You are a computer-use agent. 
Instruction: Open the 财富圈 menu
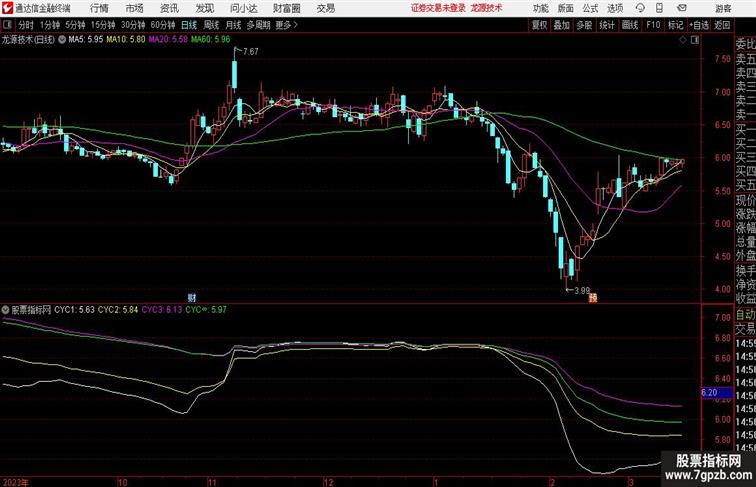[x=286, y=8]
